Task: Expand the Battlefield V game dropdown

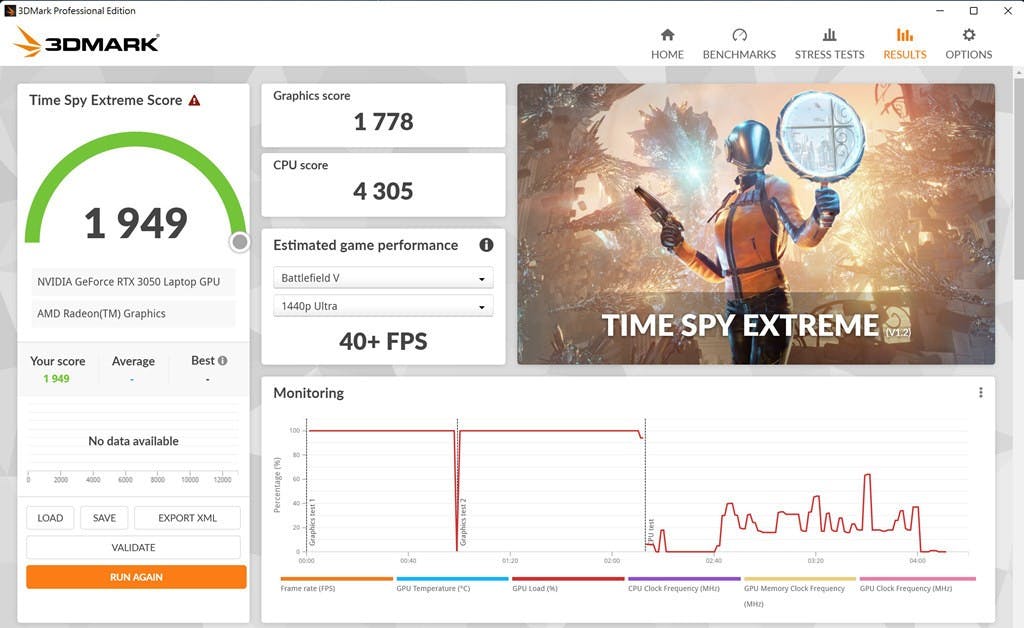Action: [383, 278]
